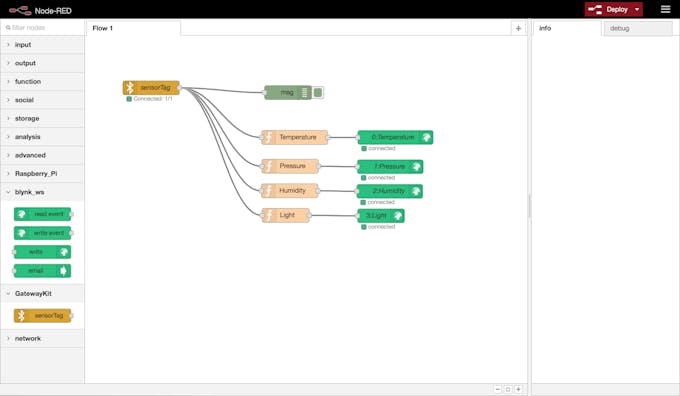Pick the sensorTag node in GatewayKit palette
680x396 pixels.
point(42,316)
